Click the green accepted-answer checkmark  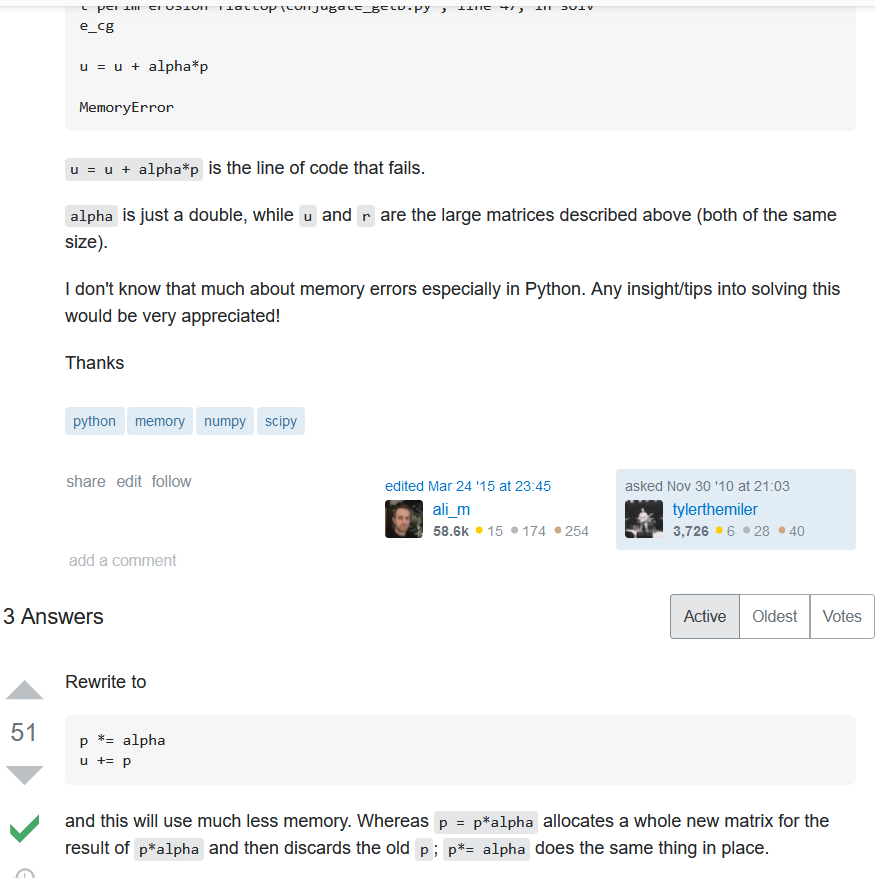23,829
